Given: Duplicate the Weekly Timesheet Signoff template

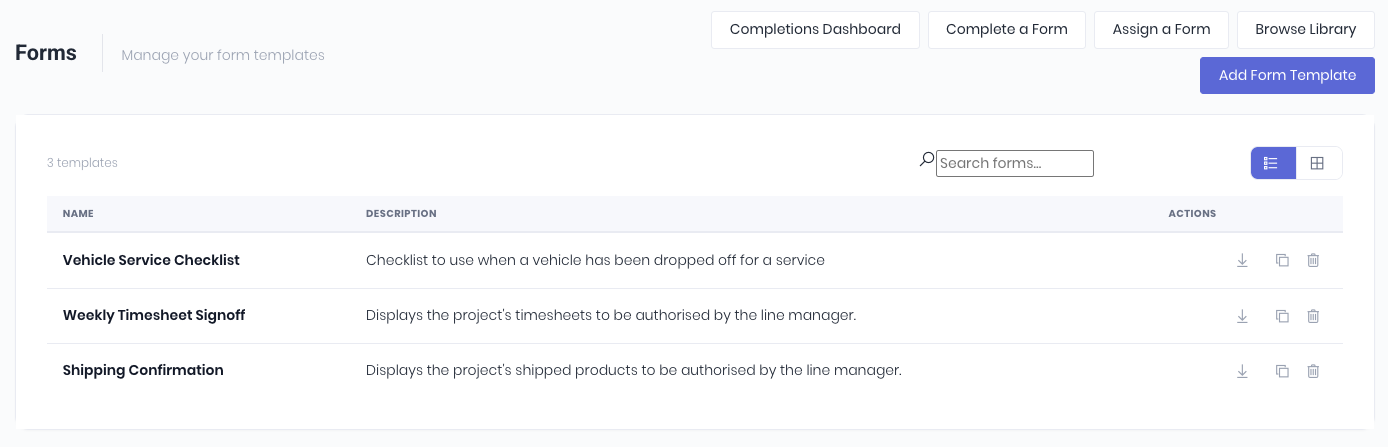Looking at the screenshot, I should point(1282,316).
